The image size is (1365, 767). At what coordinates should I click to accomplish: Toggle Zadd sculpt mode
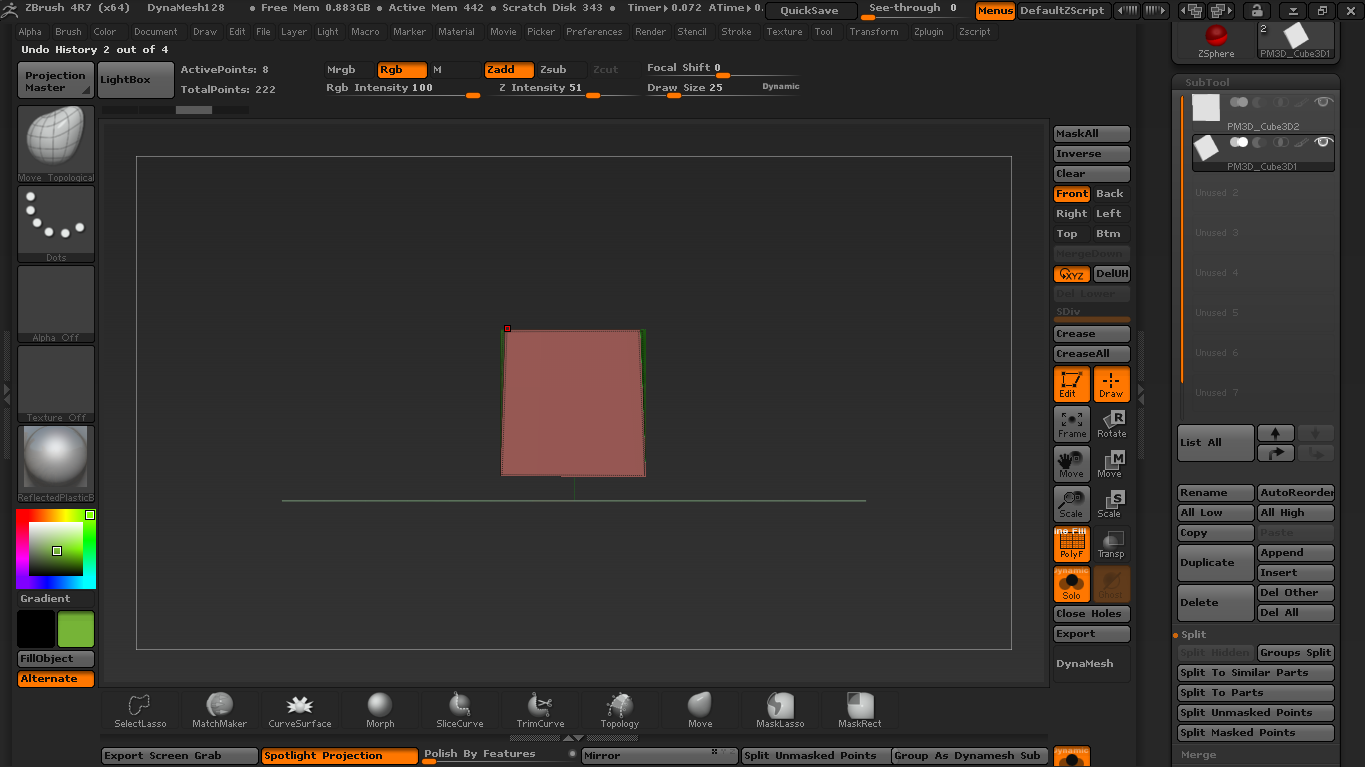click(509, 70)
